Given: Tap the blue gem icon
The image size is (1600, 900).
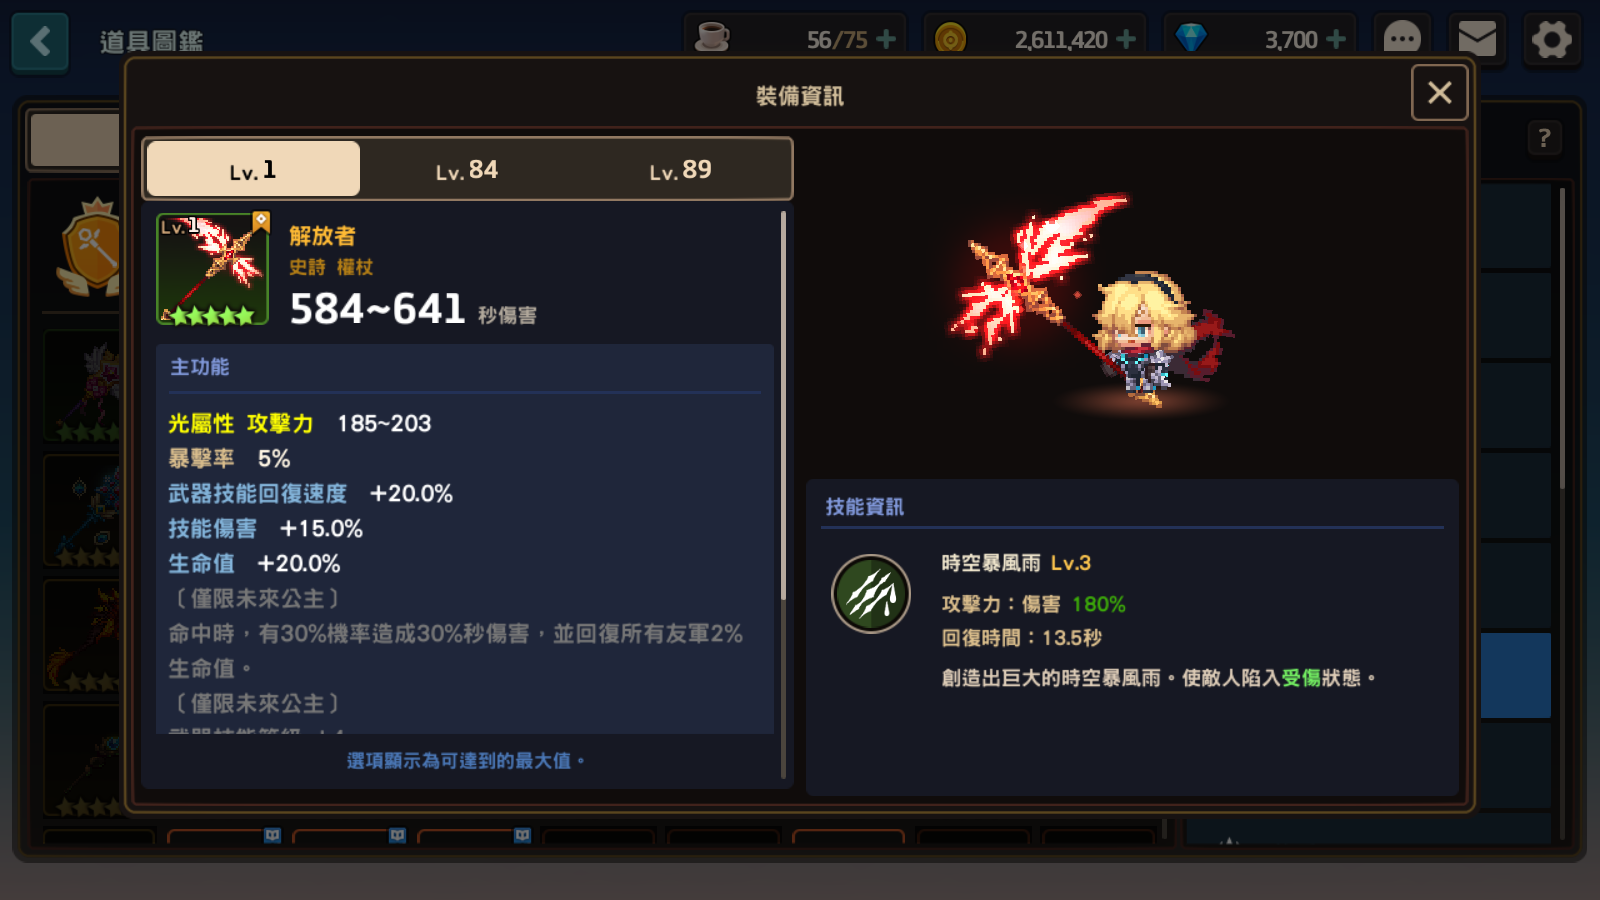Looking at the screenshot, I should tap(1191, 38).
